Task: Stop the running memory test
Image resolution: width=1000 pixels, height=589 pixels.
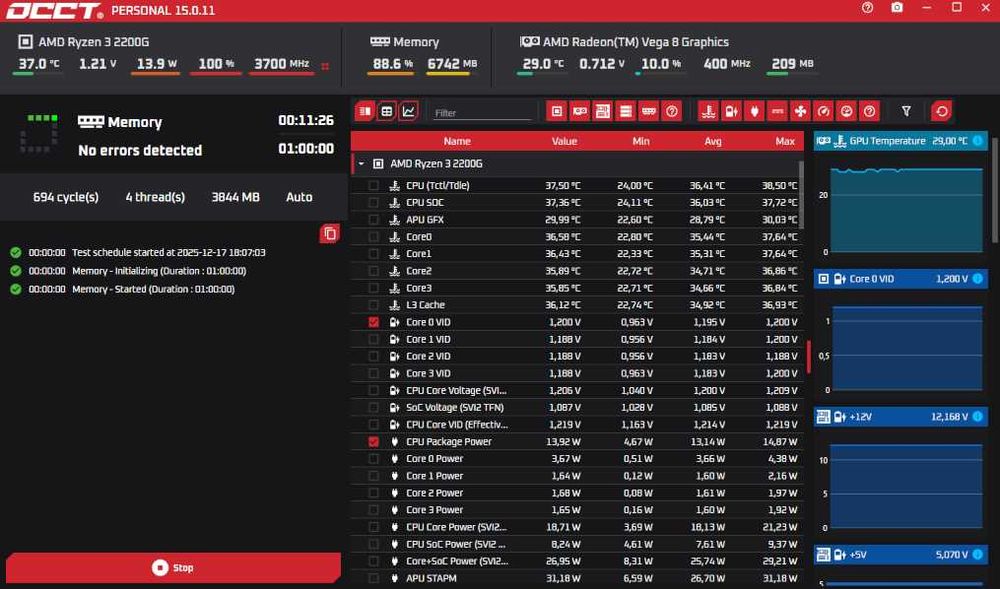Action: [173, 567]
